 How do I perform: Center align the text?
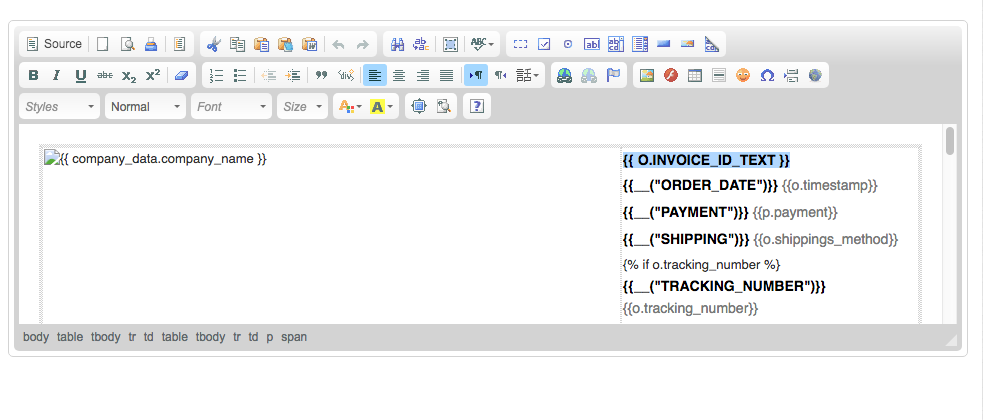click(x=399, y=75)
